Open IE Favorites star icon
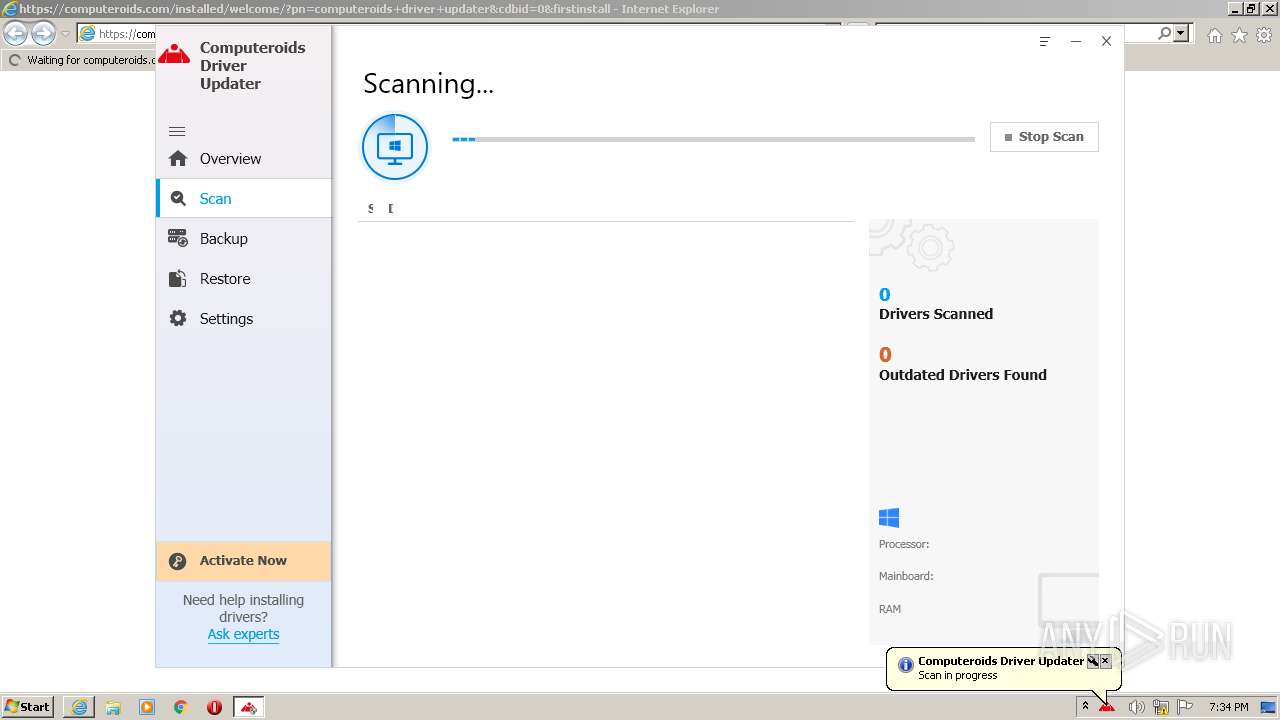The height and width of the screenshot is (720, 1280). [x=1239, y=35]
